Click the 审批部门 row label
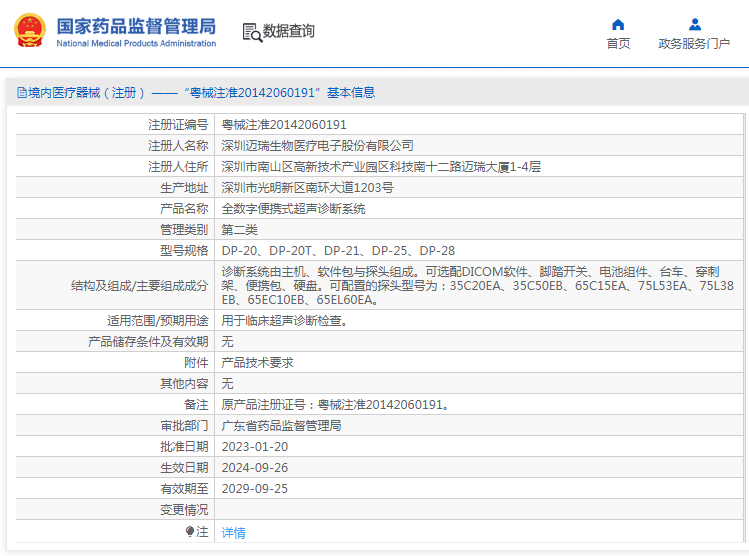This screenshot has height=556, width=749. tap(184, 426)
